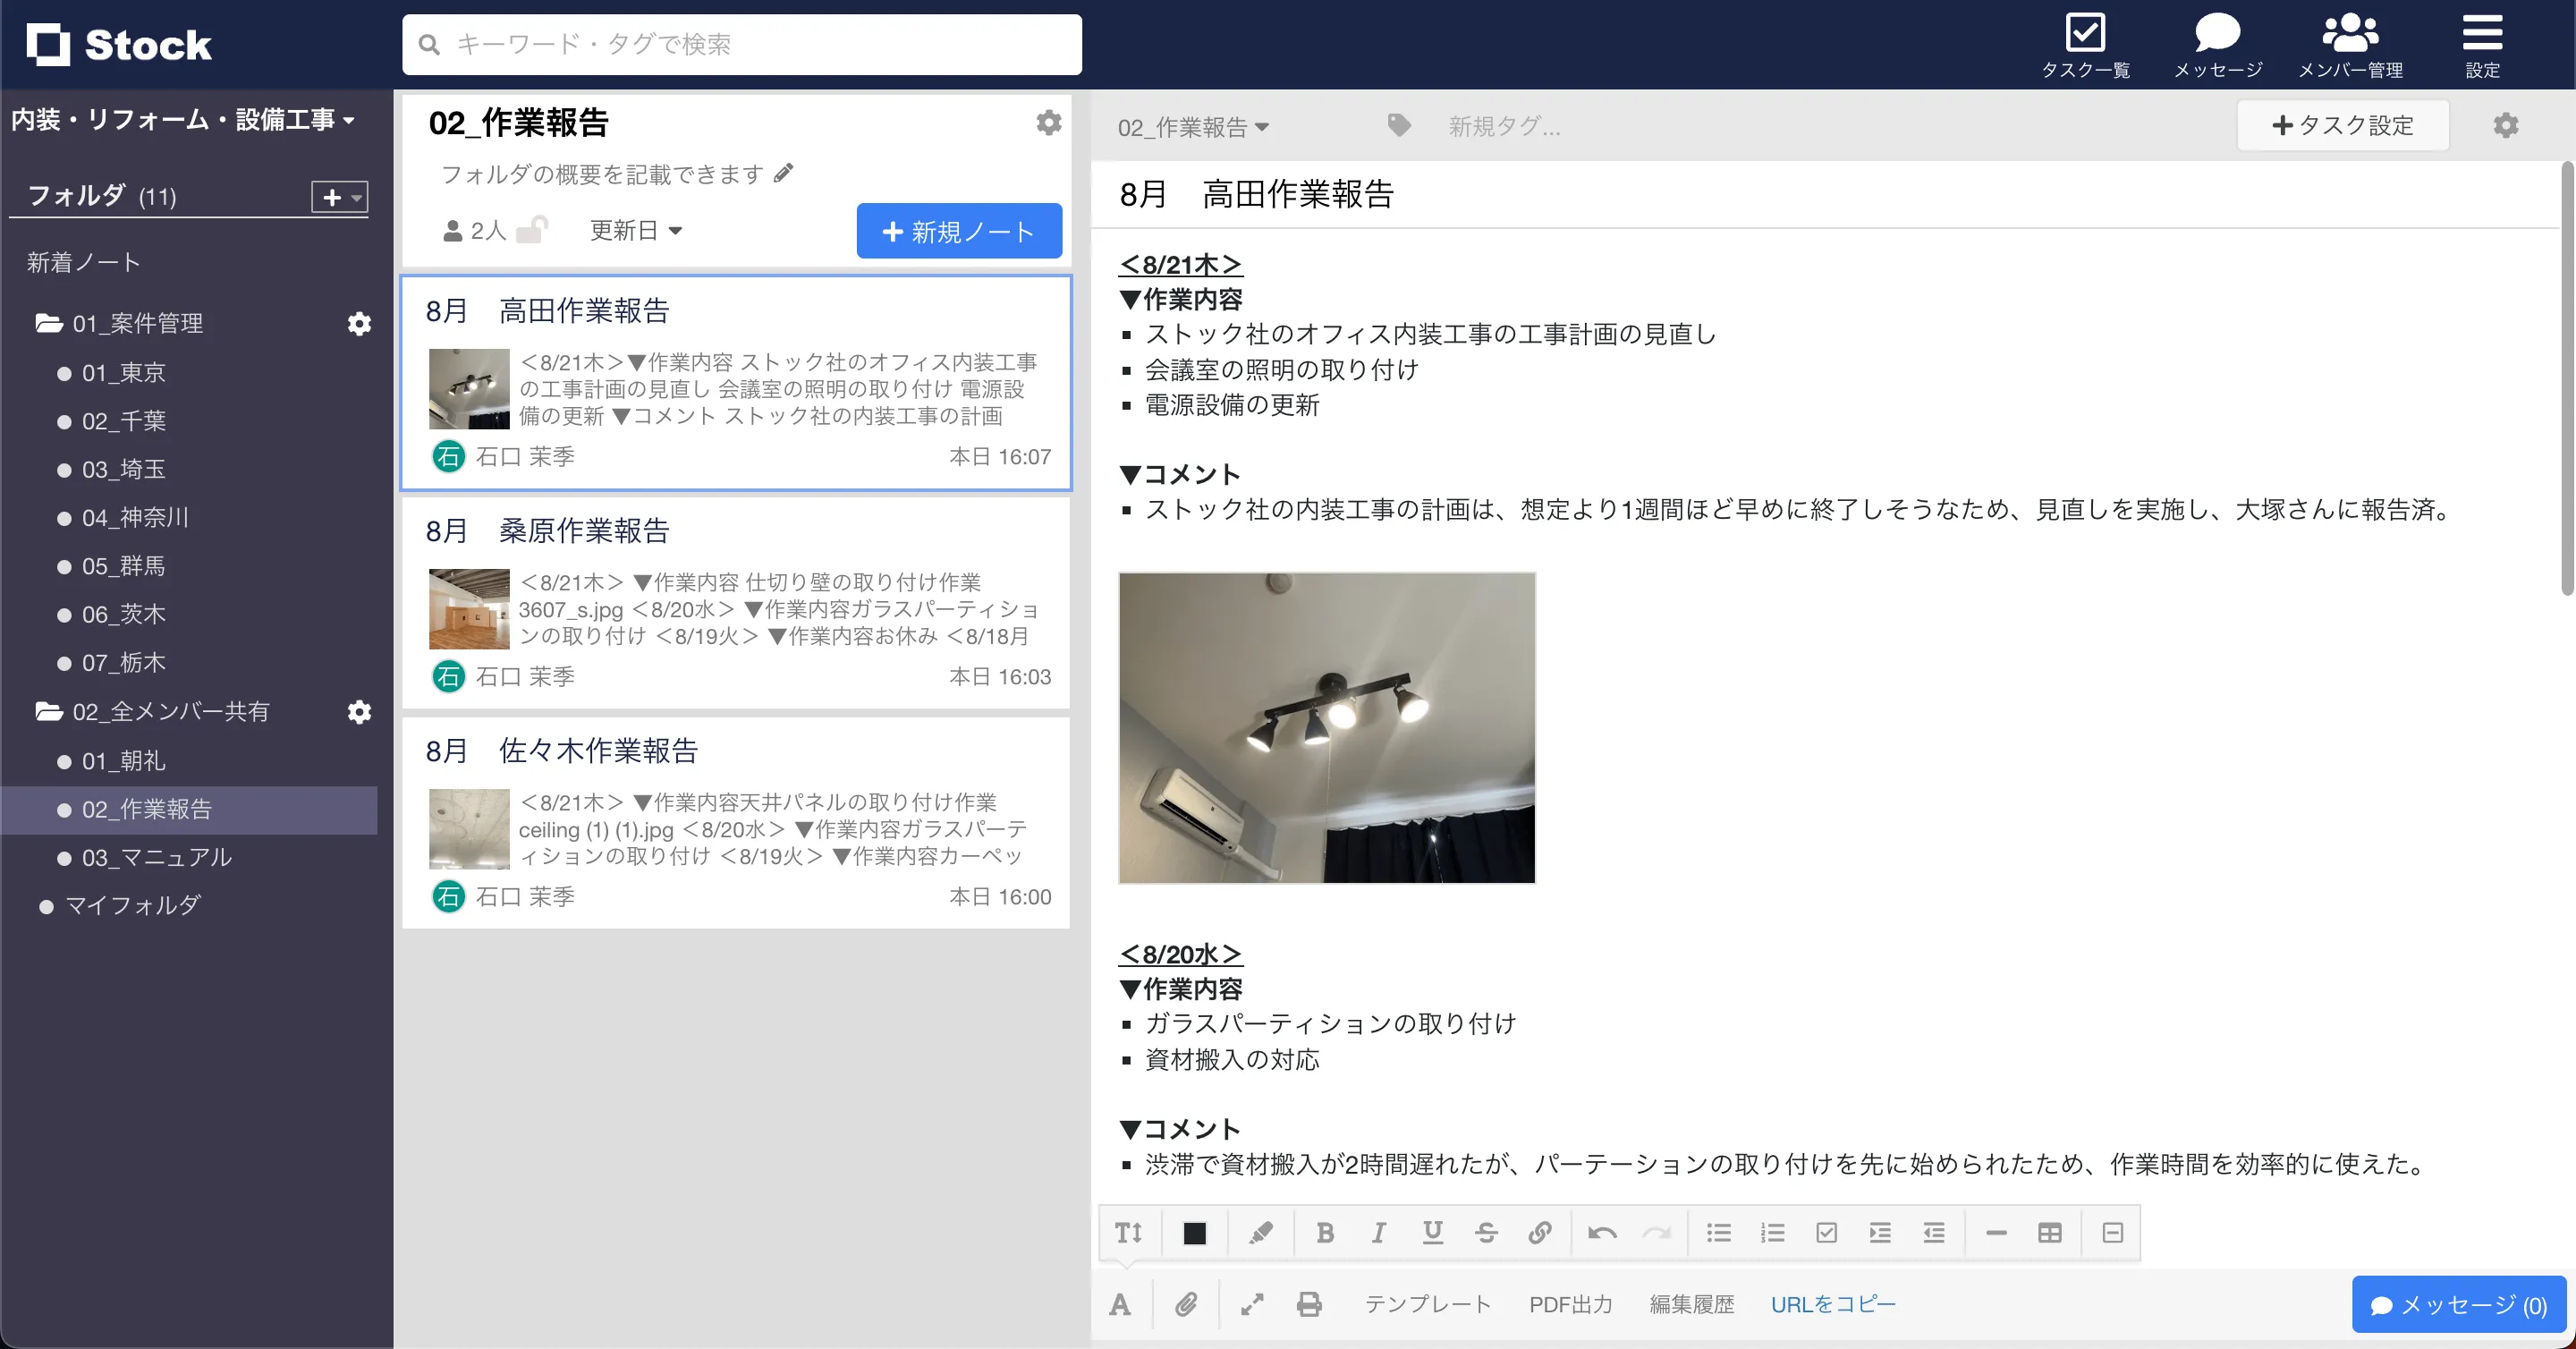Toggle italic formatting
Screen dimensions: 2576x1349
1379,1233
